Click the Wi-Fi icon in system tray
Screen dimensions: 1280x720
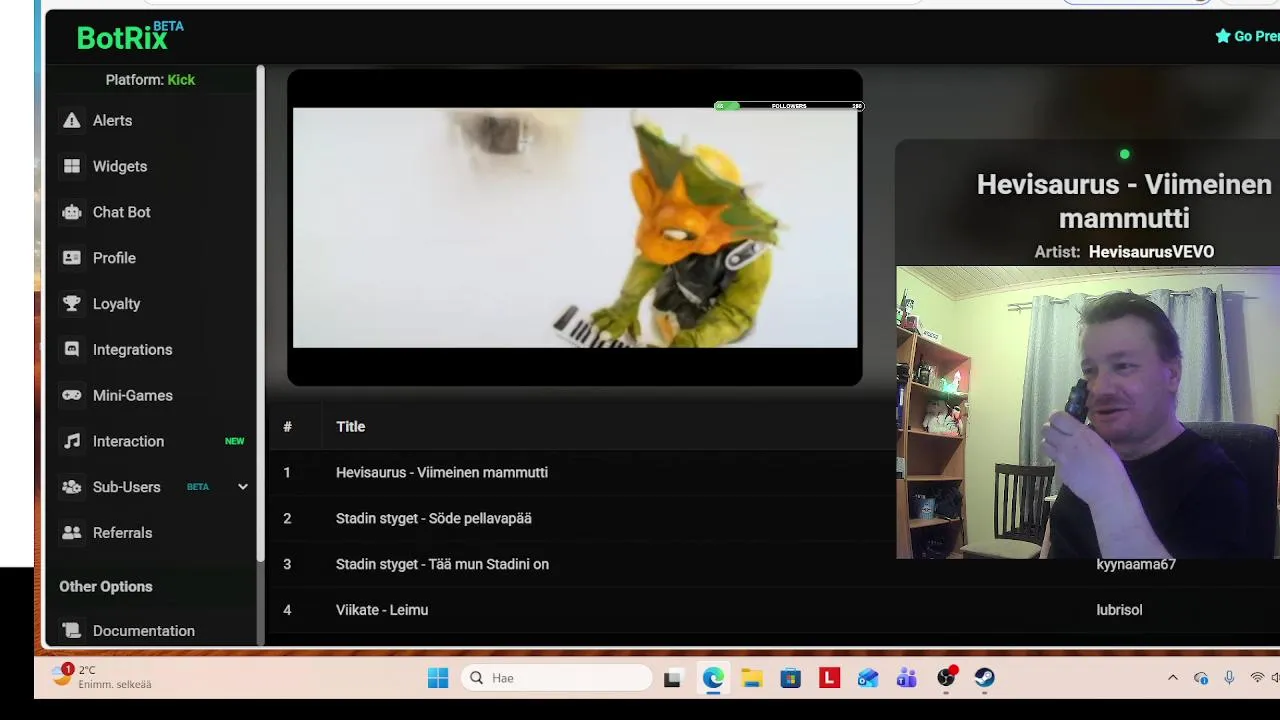(1257, 678)
